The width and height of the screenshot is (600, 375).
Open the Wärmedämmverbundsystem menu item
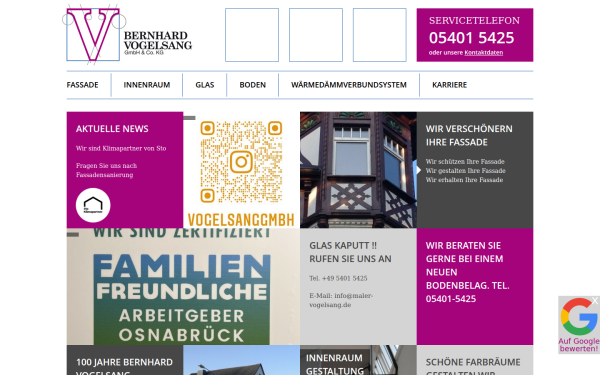pyautogui.click(x=349, y=85)
